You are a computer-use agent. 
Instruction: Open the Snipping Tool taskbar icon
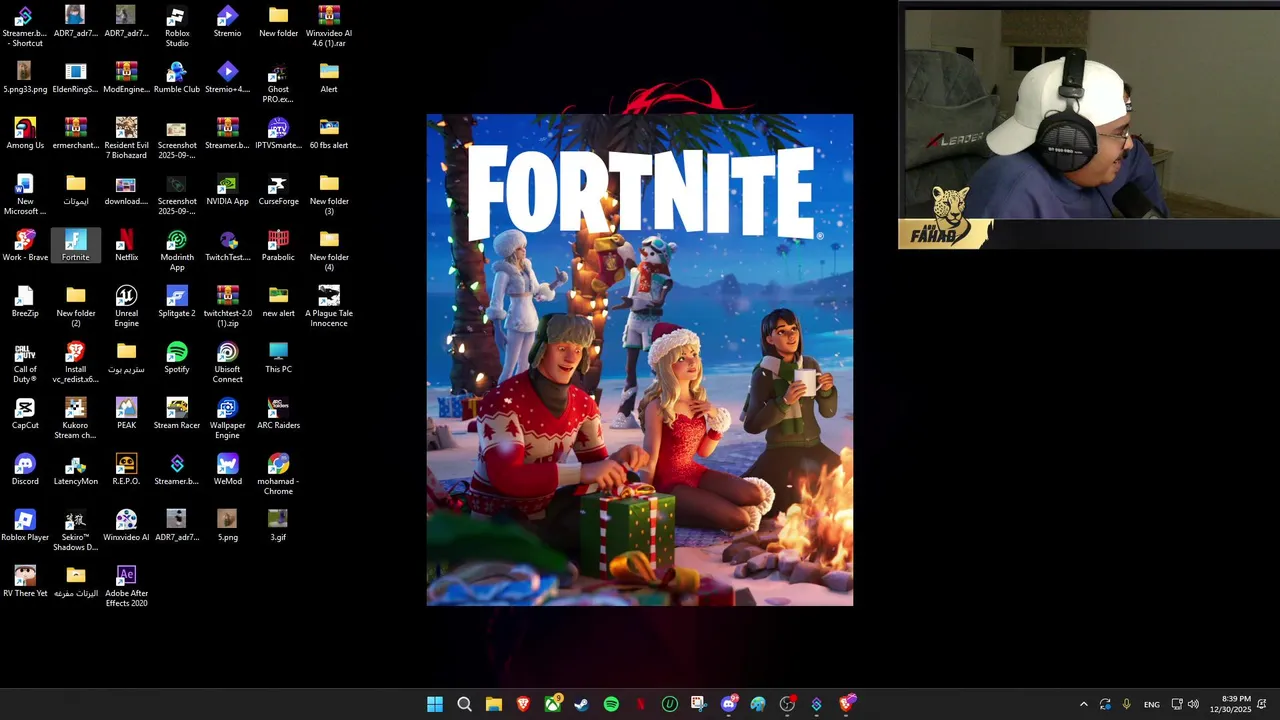tap(698, 704)
